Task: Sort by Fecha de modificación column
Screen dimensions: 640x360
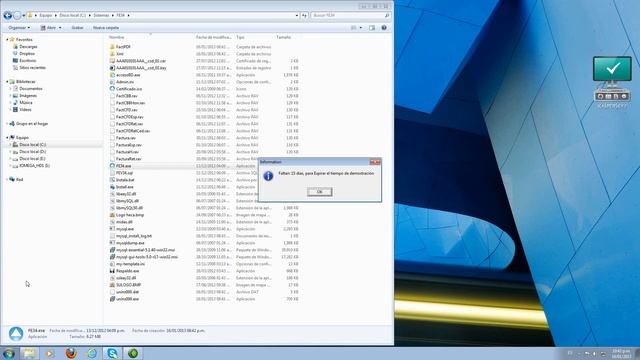Action: [213, 37]
